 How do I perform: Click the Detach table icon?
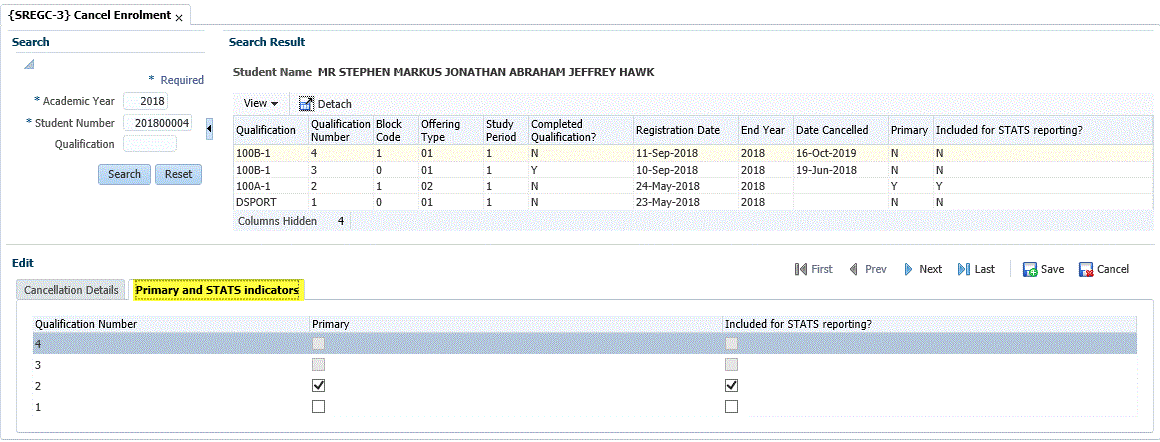coord(306,104)
